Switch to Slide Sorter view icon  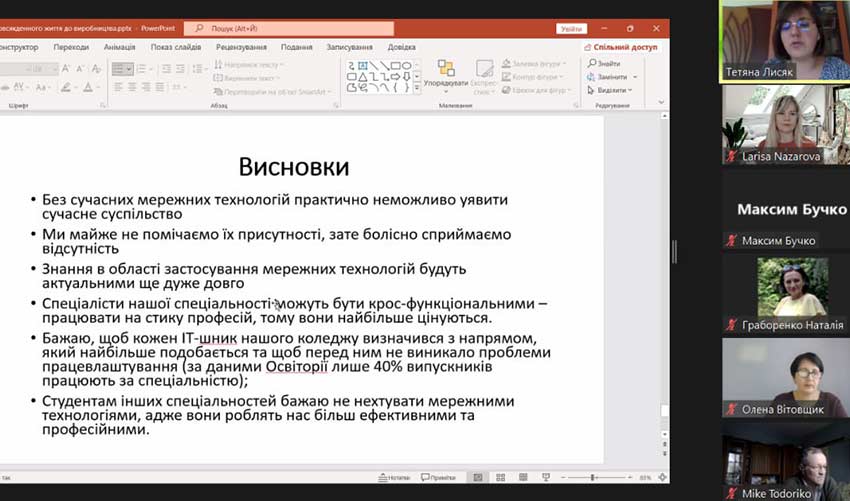tap(500, 477)
